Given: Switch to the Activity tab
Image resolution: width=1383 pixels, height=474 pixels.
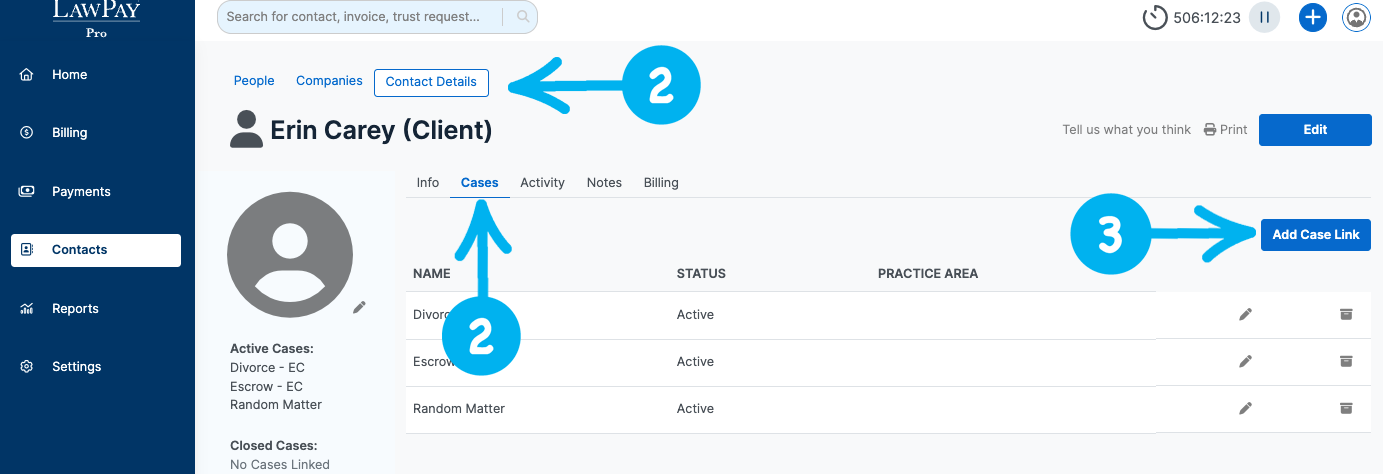Looking at the screenshot, I should tap(542, 183).
